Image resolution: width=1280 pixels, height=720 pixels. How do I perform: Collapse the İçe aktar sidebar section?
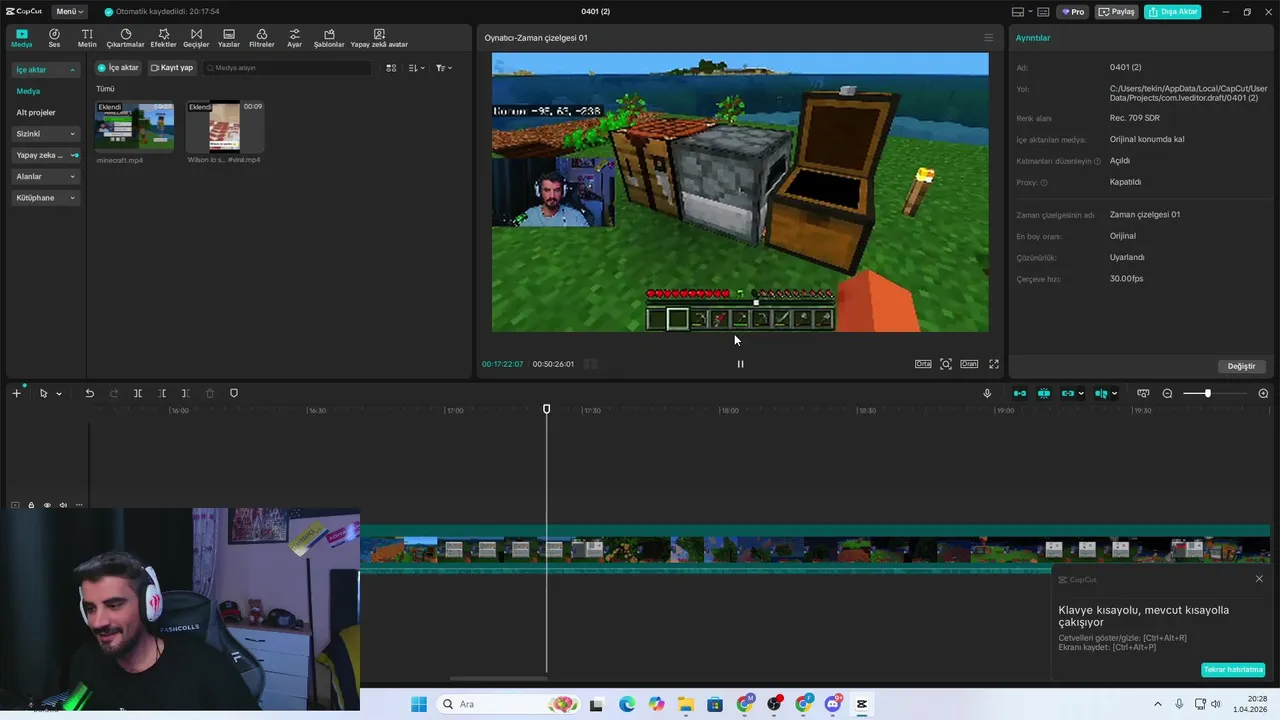(x=45, y=70)
